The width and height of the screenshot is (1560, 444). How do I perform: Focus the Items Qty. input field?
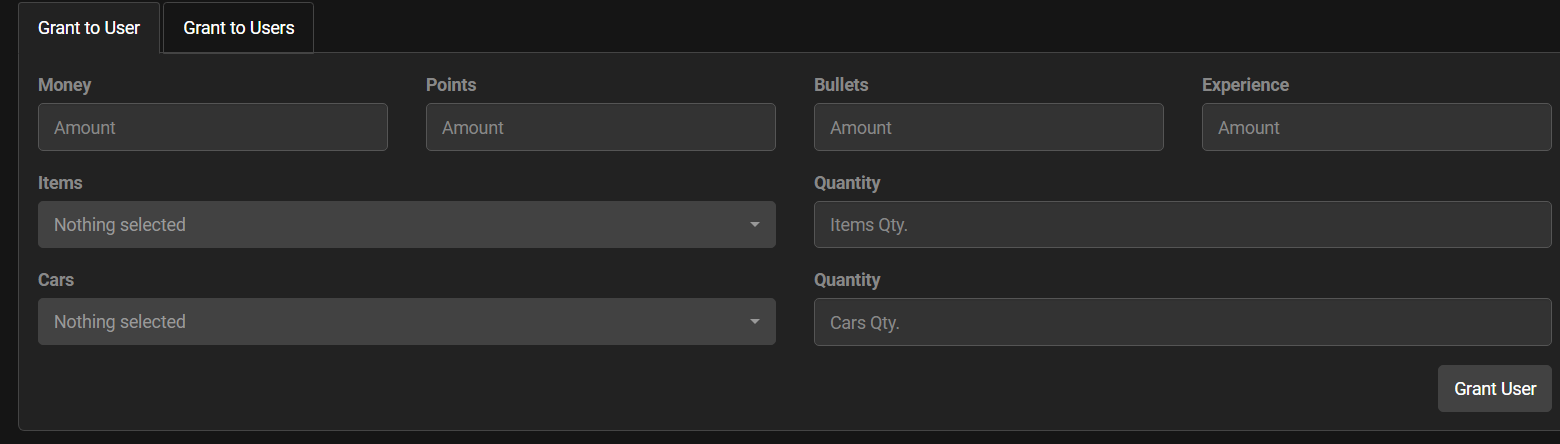click(x=1182, y=225)
